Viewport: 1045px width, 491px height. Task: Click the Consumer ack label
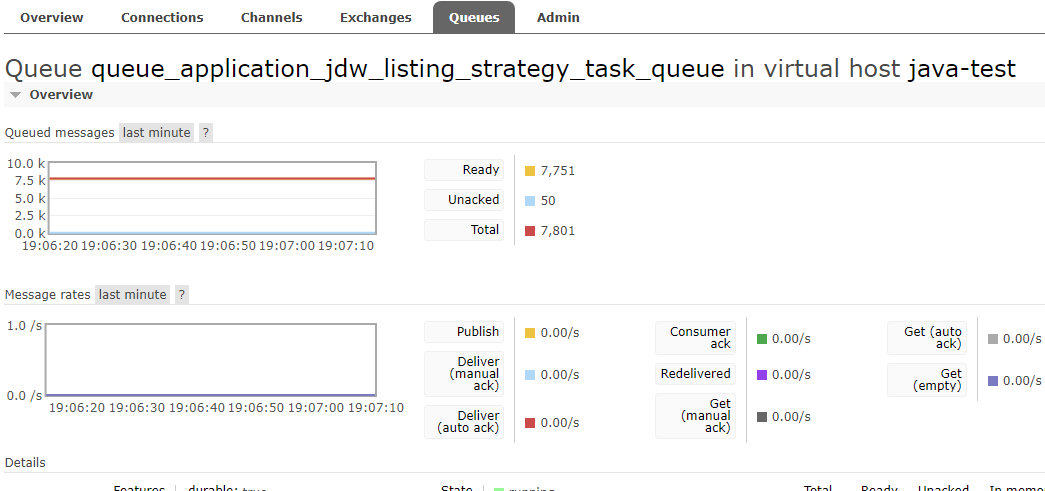(695, 338)
